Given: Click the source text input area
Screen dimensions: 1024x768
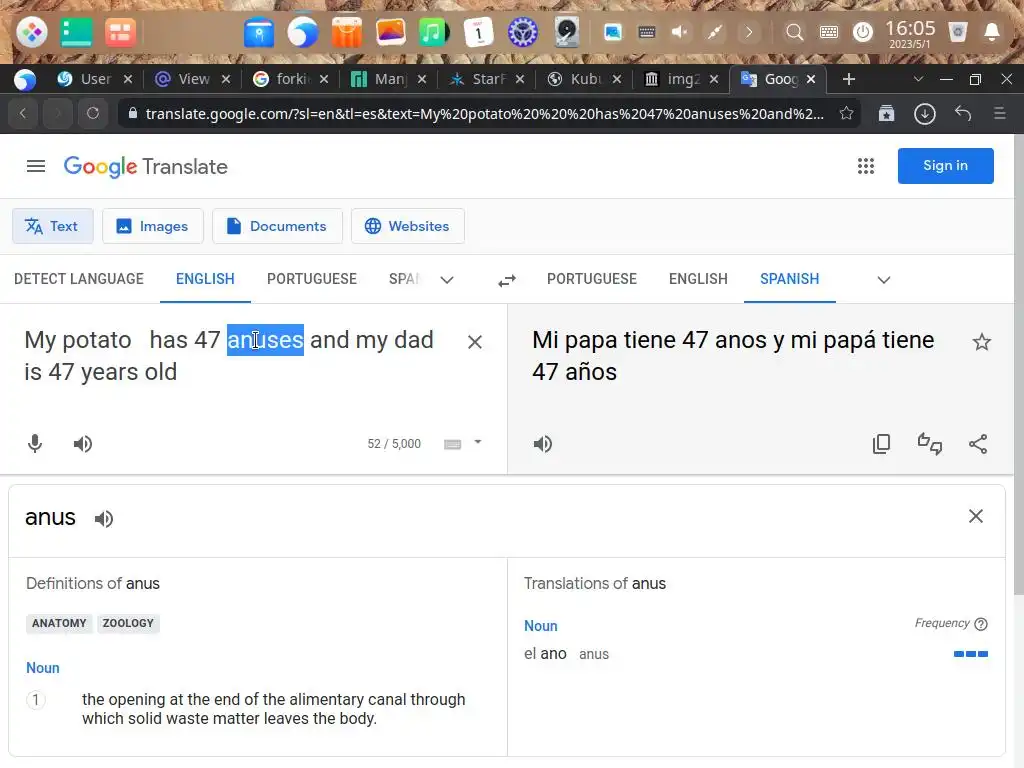Looking at the screenshot, I should click(235, 356).
